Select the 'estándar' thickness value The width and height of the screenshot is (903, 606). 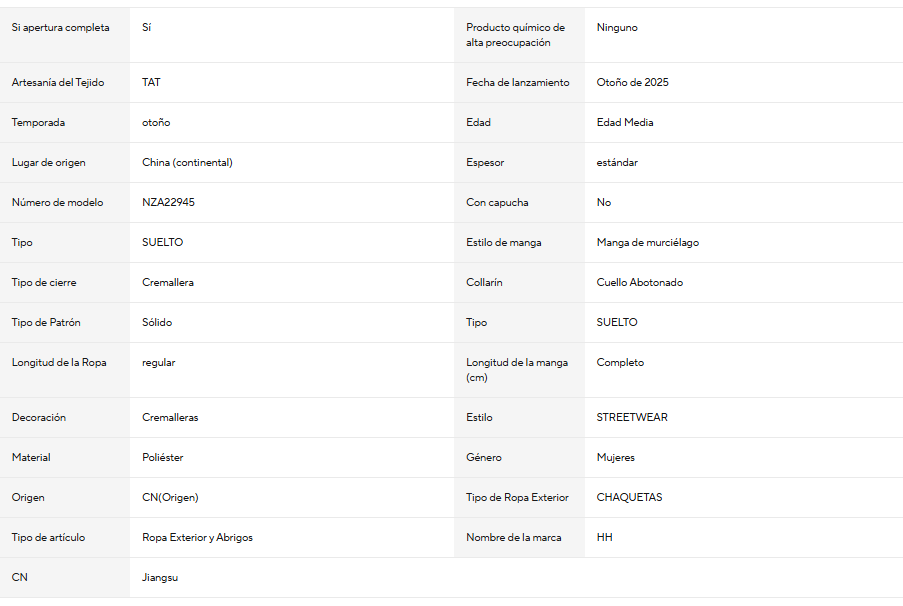pos(617,162)
